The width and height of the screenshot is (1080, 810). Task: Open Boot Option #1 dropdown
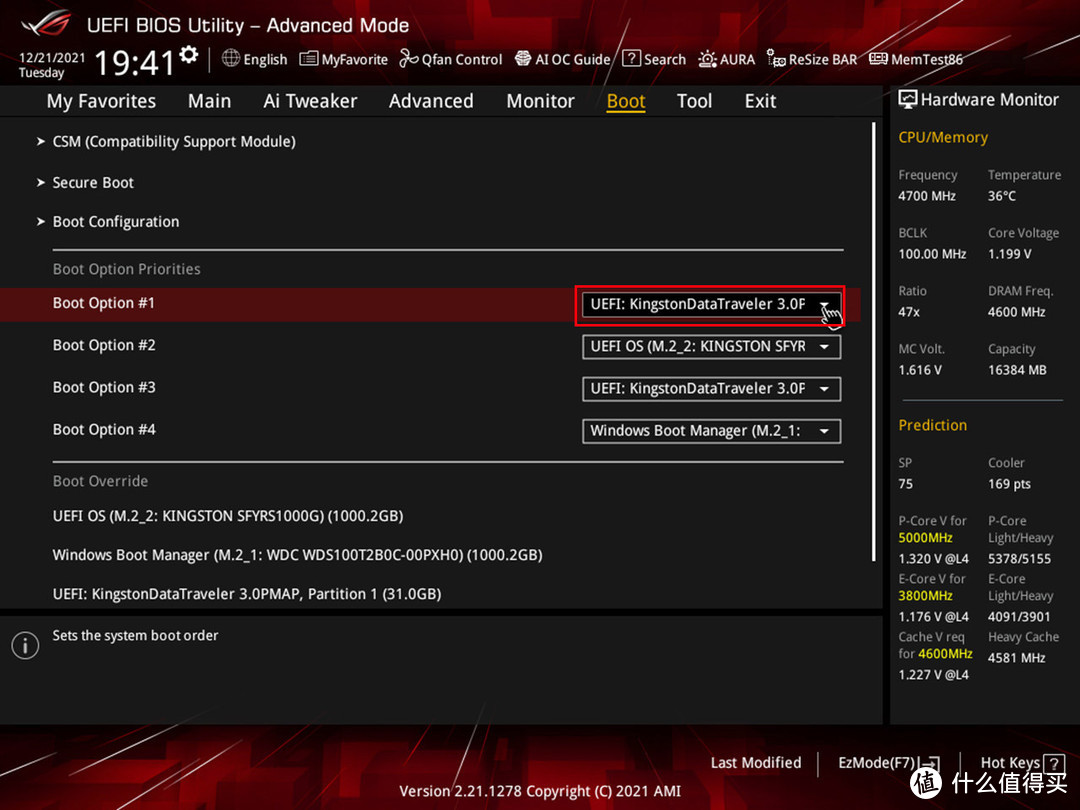coord(711,304)
